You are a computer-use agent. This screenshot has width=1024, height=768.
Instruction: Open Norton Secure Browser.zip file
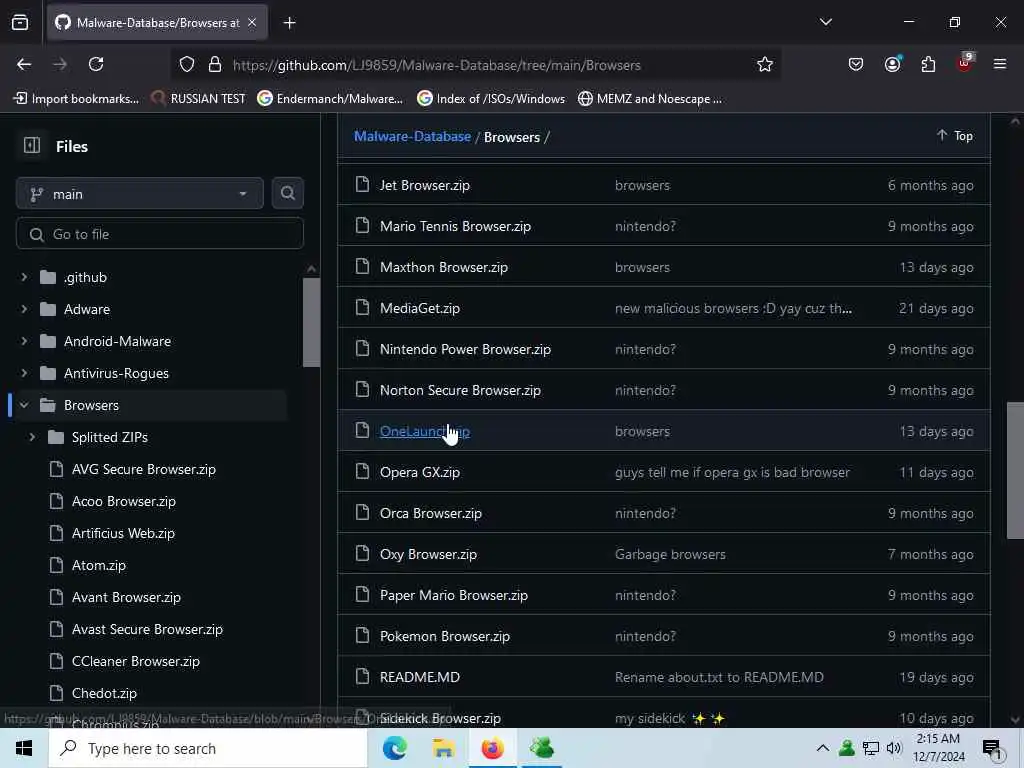460,390
